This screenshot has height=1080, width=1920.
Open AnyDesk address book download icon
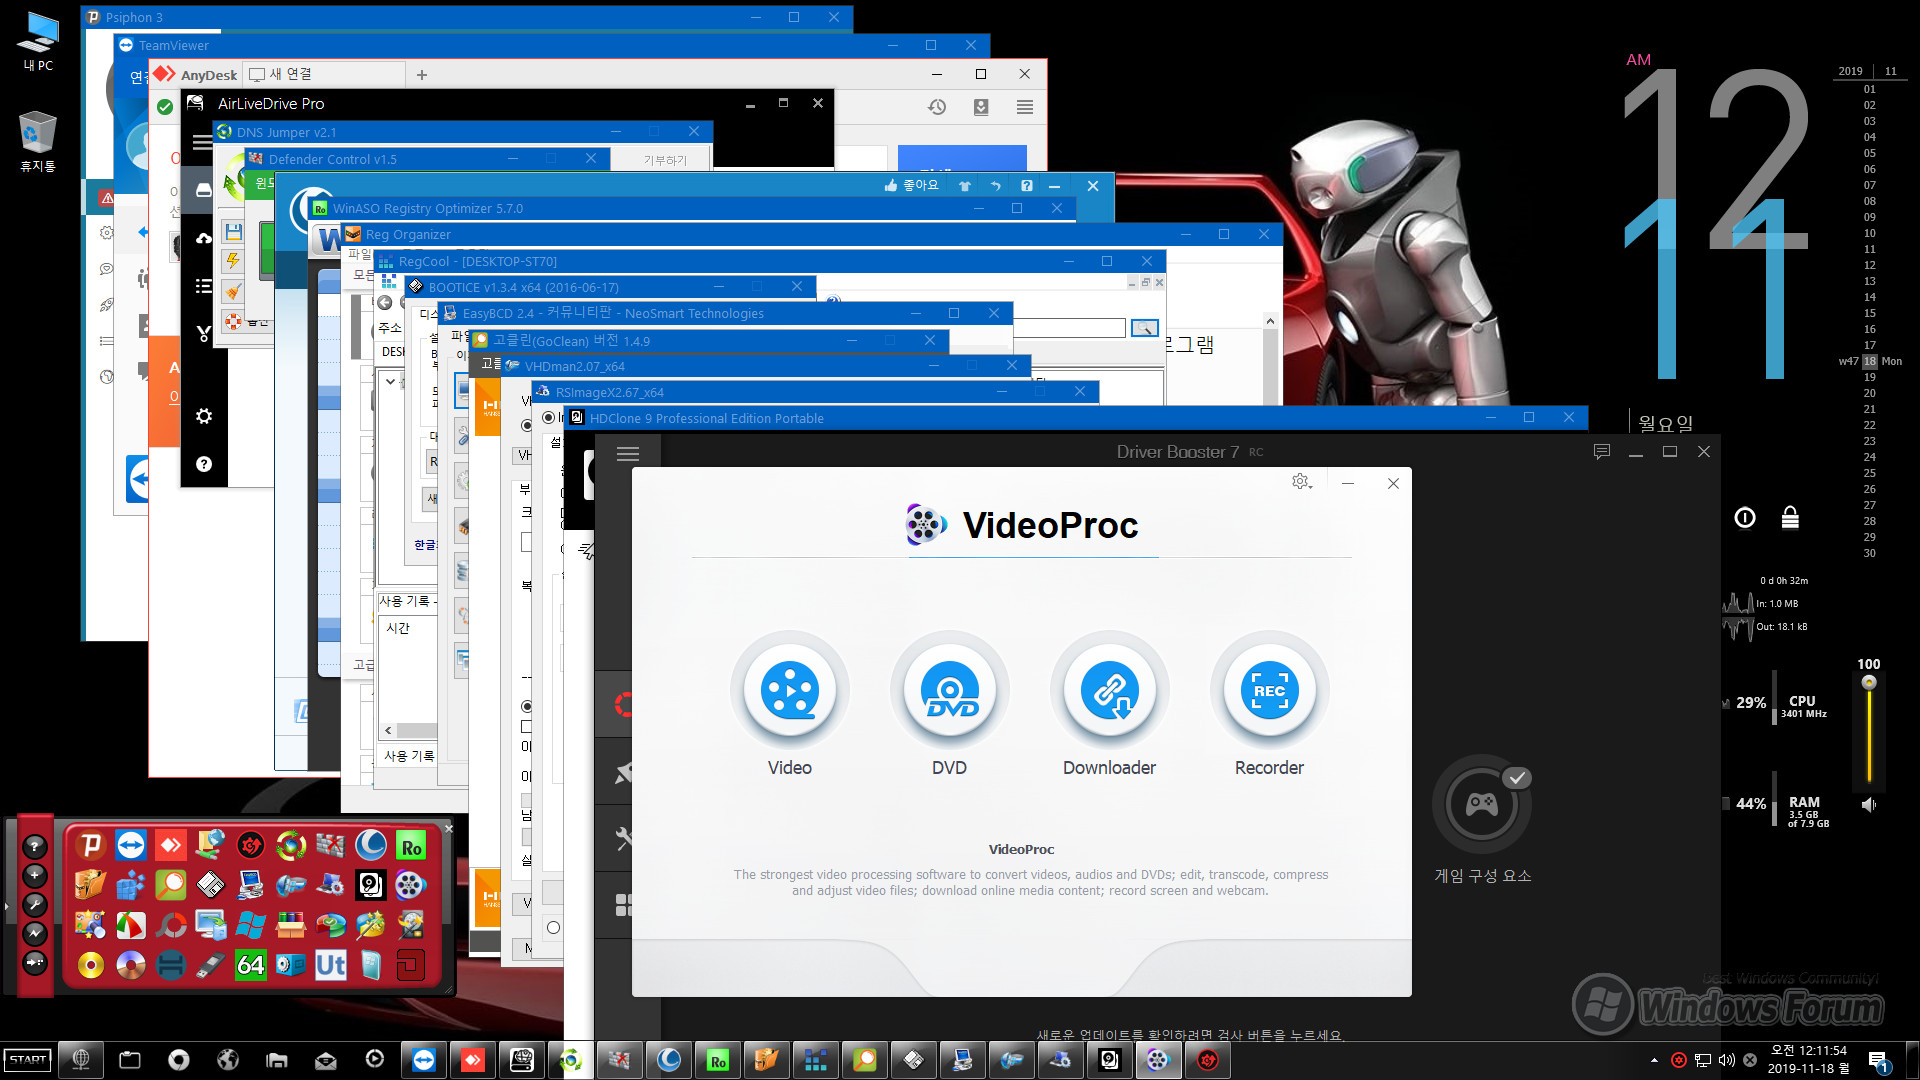pyautogui.click(x=981, y=107)
